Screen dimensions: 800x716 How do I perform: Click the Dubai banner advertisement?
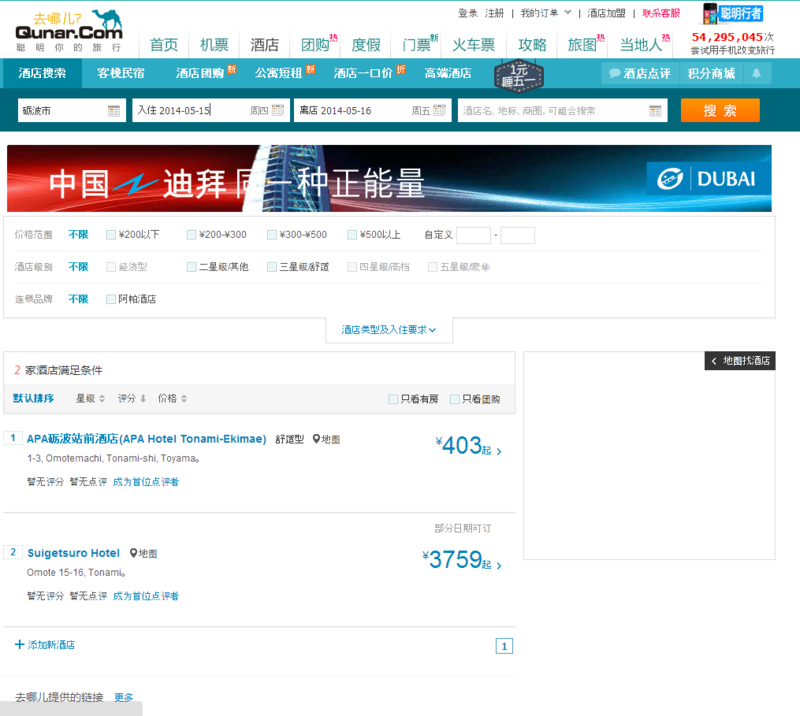coord(389,179)
